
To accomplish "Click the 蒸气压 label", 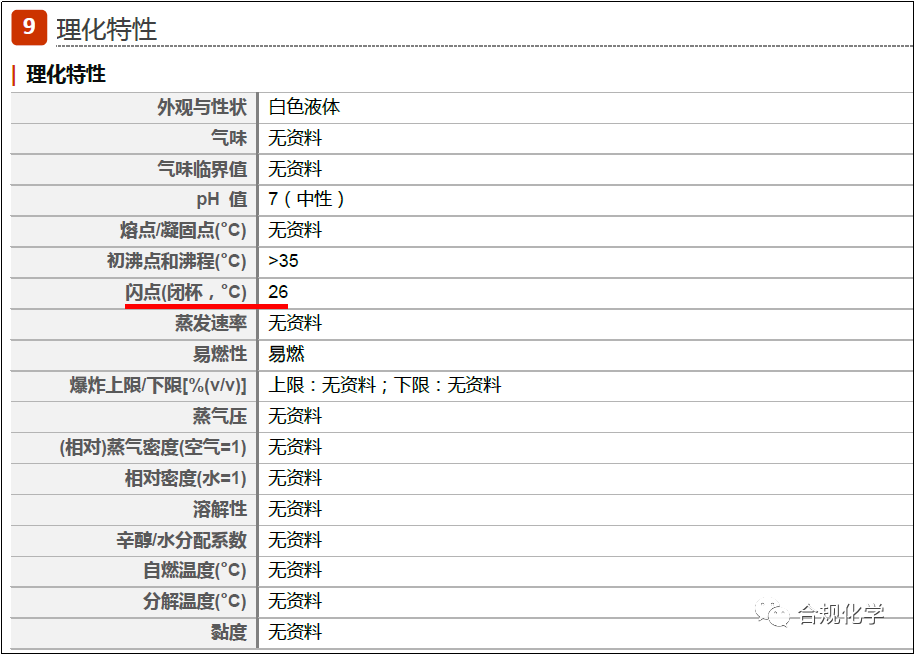I will point(220,416).
